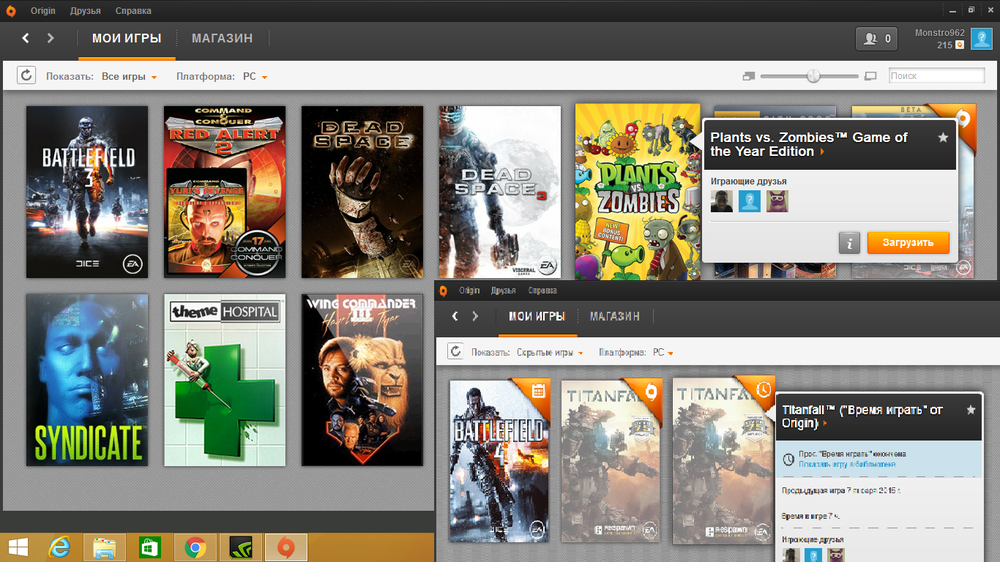Open 'МАГАЗИН' tab in second window

[614, 316]
